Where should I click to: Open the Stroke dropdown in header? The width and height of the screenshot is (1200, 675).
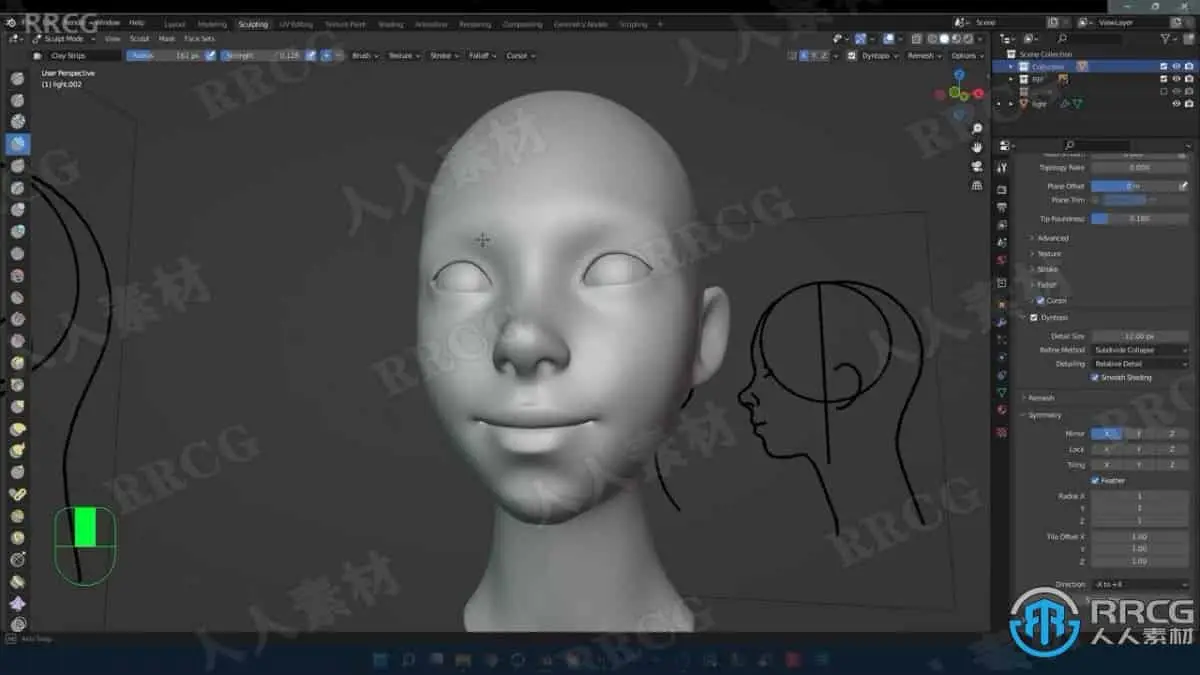[x=443, y=56]
